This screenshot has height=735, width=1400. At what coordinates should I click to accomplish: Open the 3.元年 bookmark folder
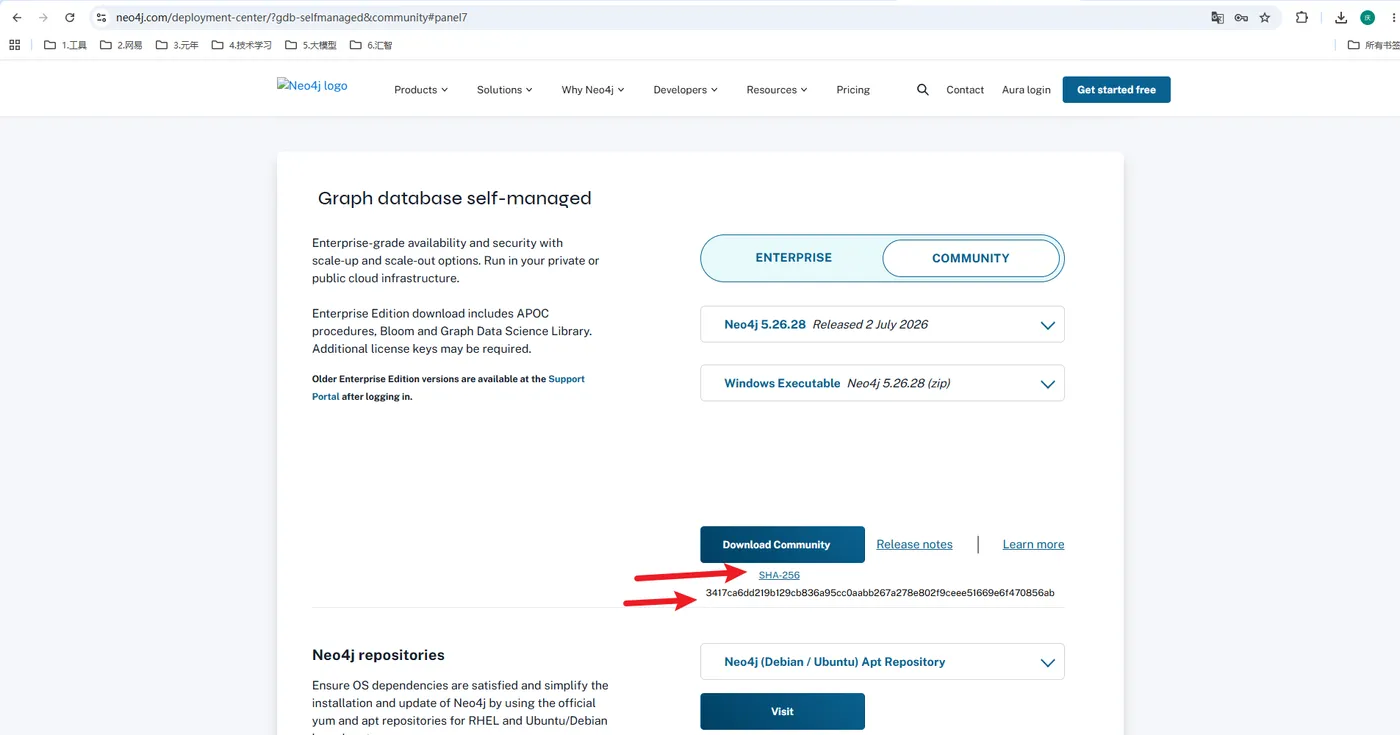click(177, 45)
